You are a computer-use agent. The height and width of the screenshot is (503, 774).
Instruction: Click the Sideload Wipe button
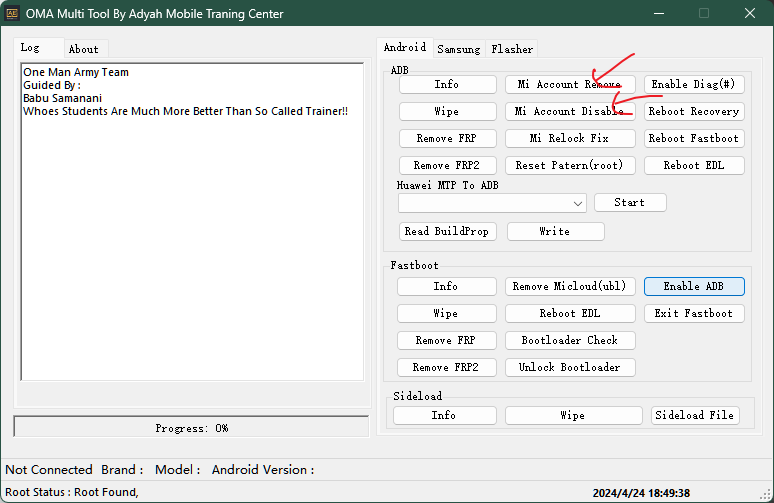[574, 416]
